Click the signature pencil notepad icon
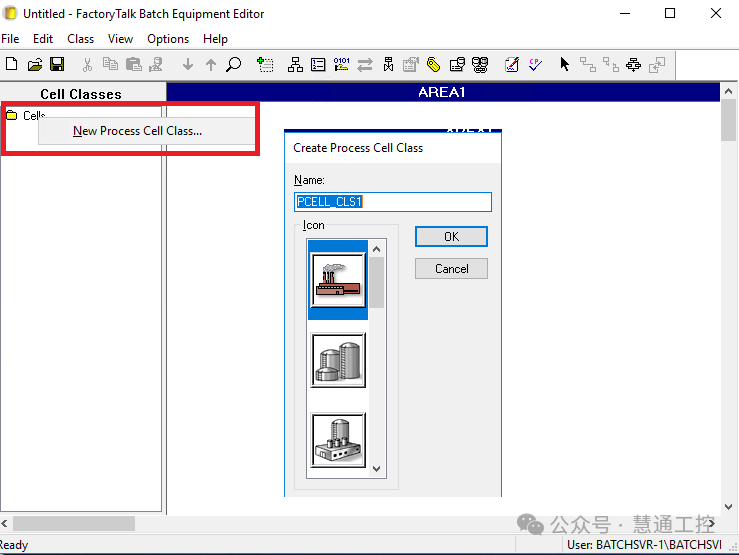The height and width of the screenshot is (555, 739). (x=512, y=64)
